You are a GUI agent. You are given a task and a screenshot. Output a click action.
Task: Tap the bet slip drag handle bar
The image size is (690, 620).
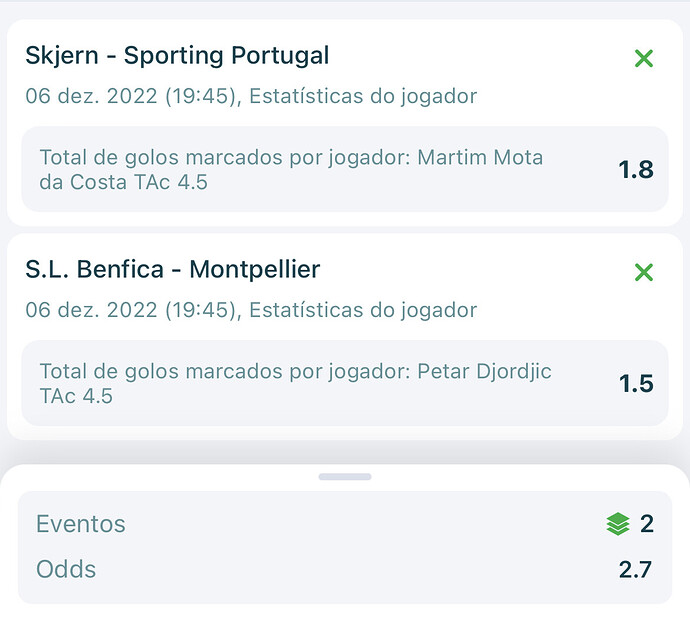tap(345, 477)
